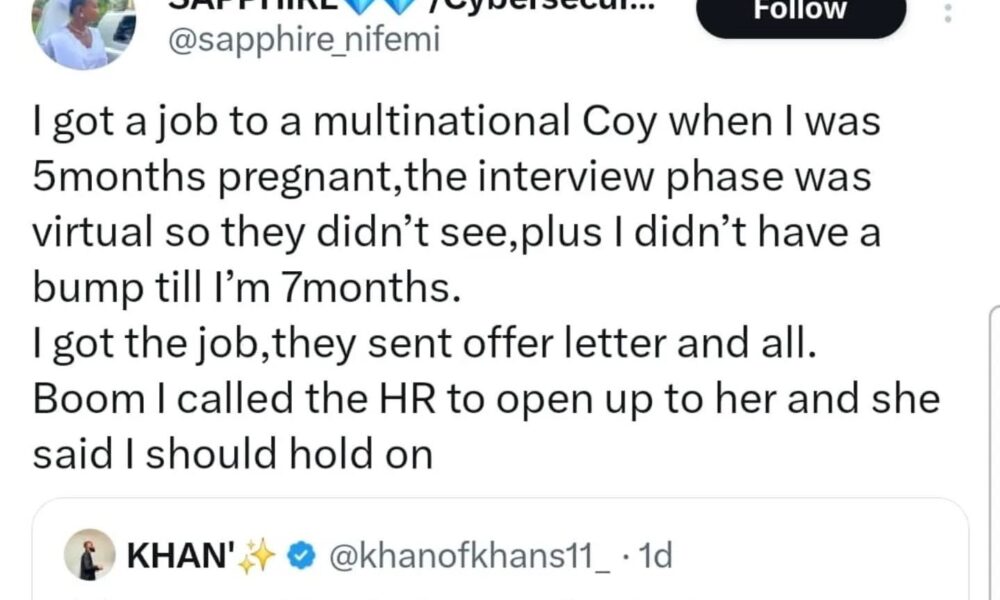
Task: Click the last line "said I should hold on"
Action: 232,455
